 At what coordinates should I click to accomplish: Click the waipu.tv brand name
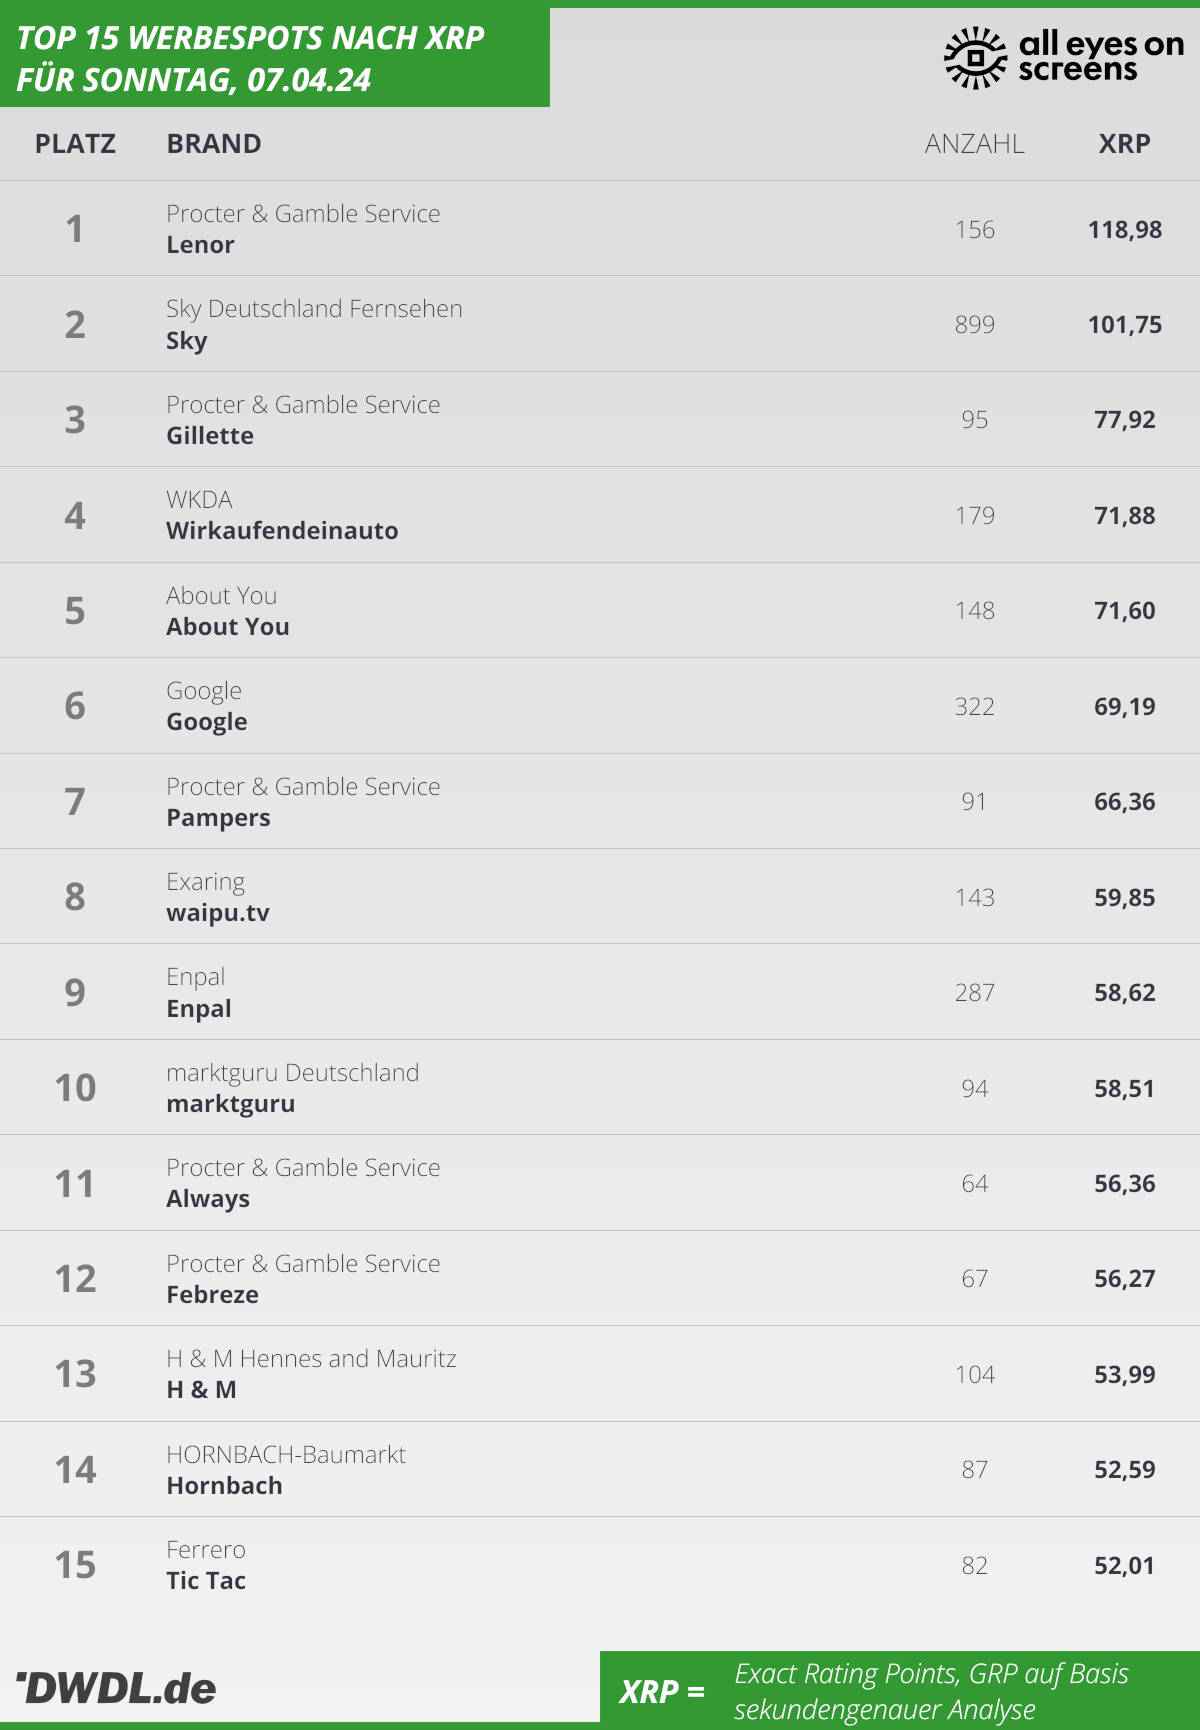coord(218,913)
